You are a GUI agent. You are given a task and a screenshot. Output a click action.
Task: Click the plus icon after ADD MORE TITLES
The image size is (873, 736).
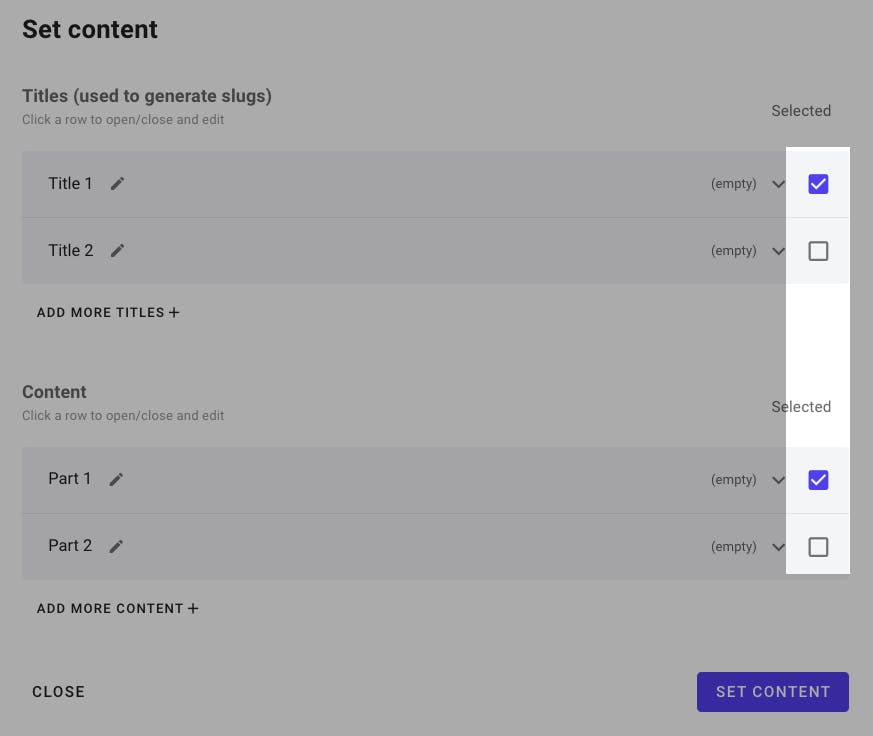click(x=174, y=312)
